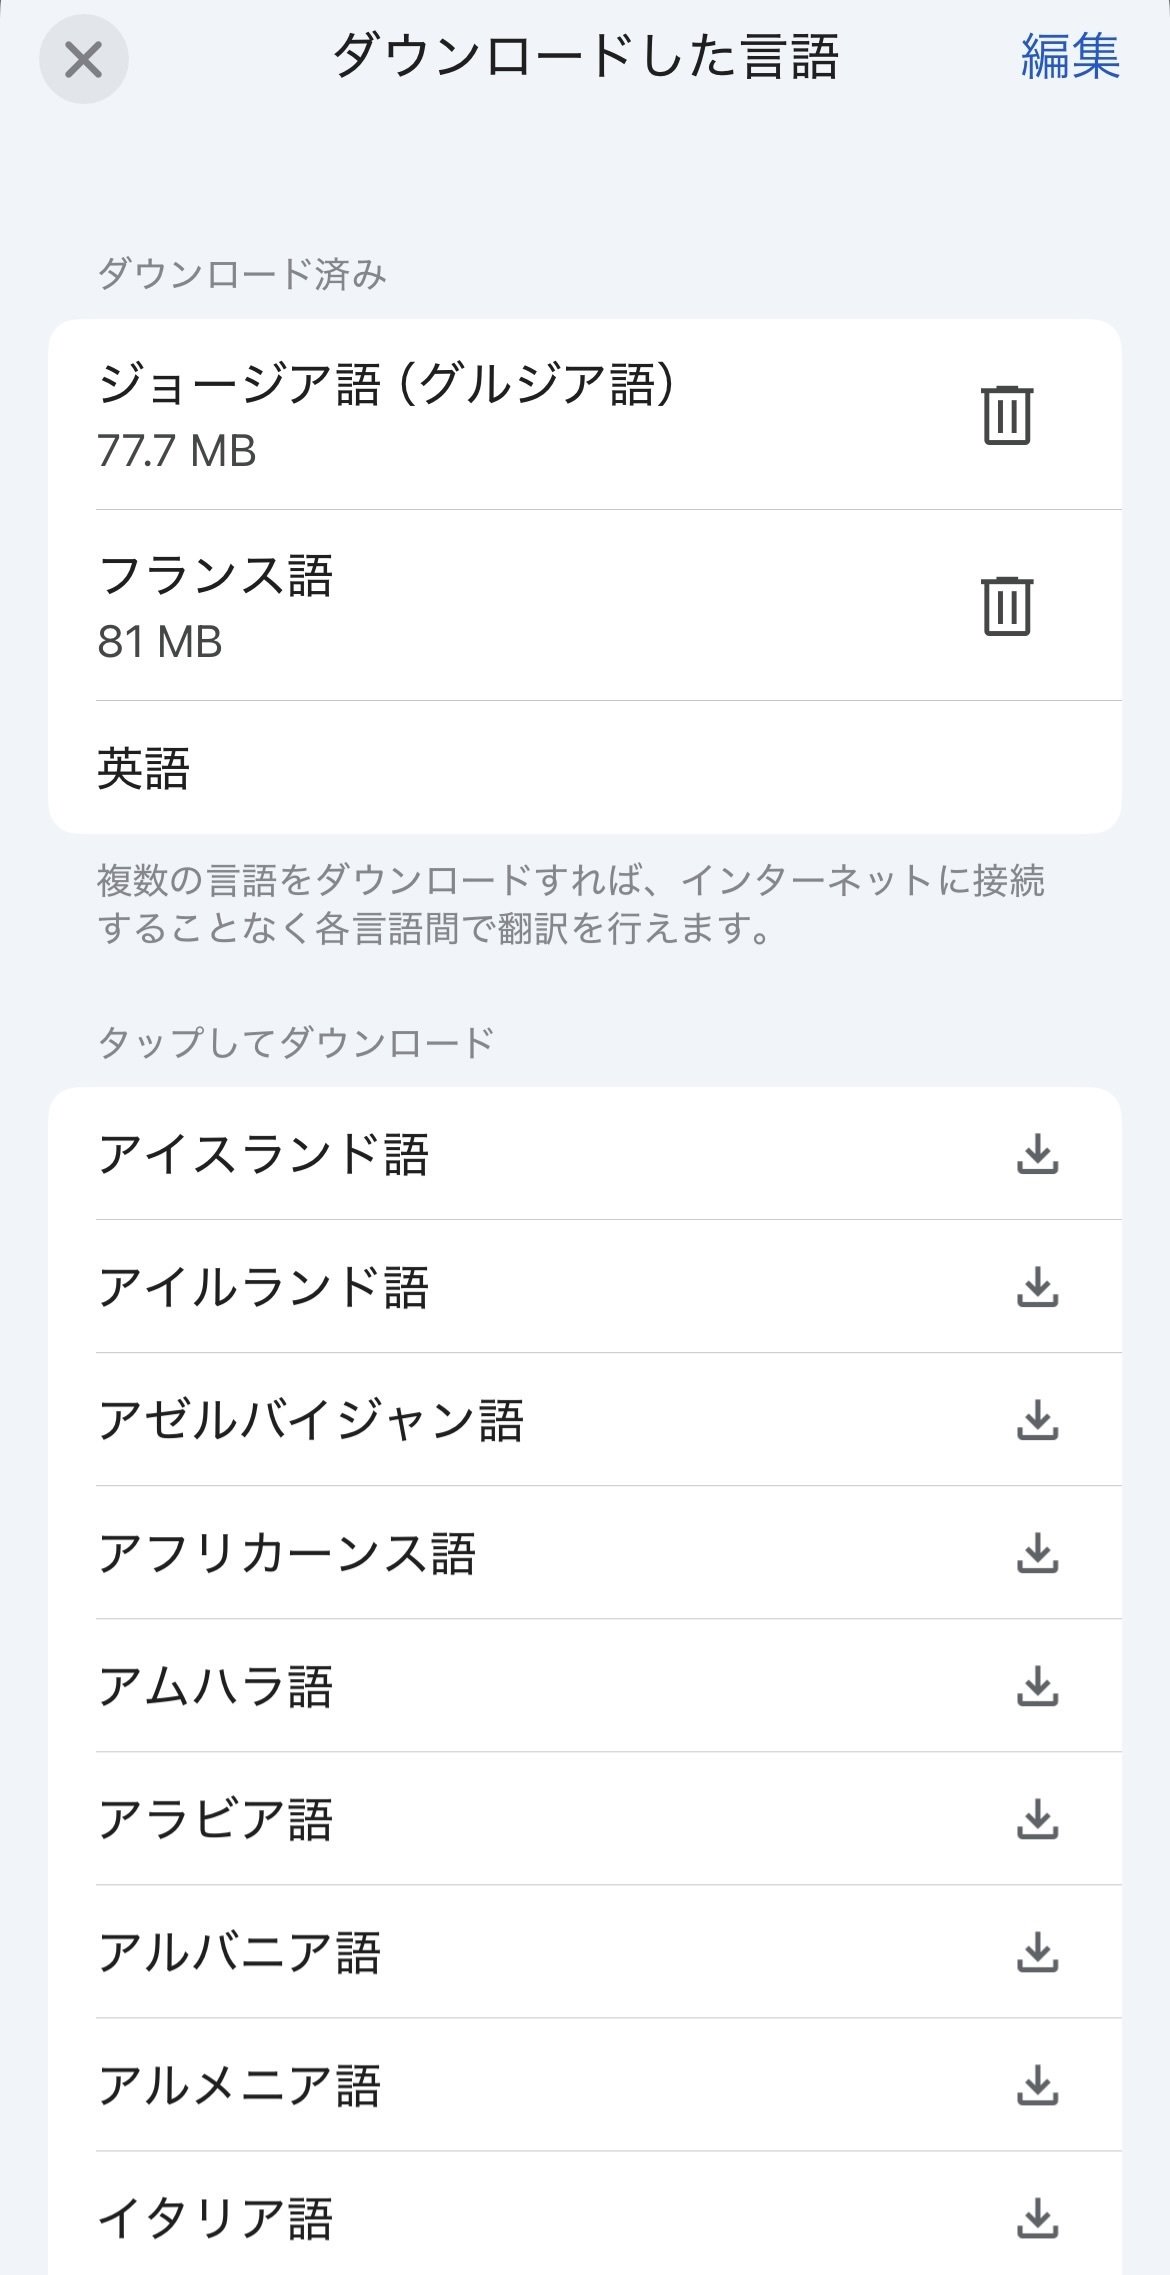Download the アムハラ語 language pack

[1037, 1686]
